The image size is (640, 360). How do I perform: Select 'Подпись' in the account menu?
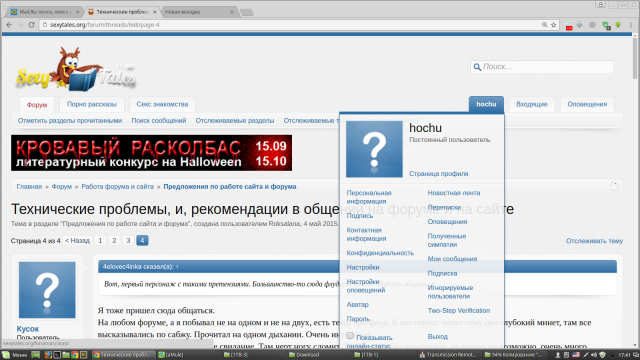click(x=360, y=216)
